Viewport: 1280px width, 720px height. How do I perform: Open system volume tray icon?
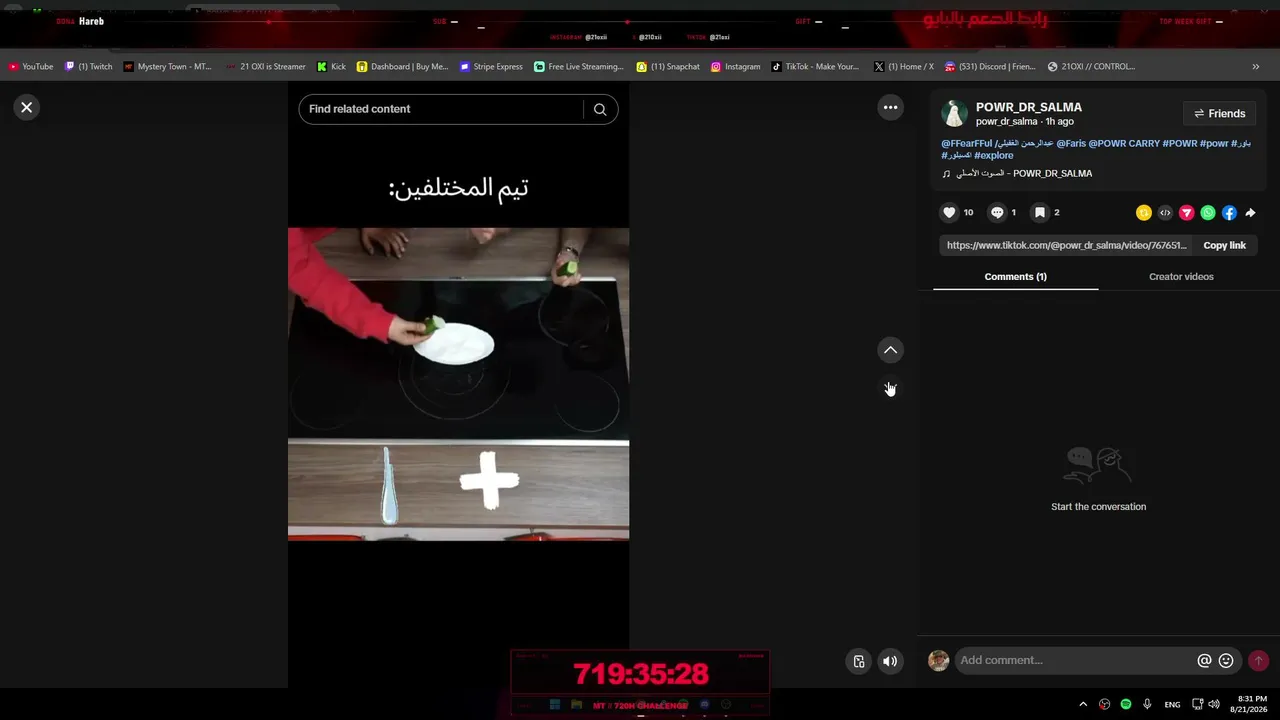pyautogui.click(x=1214, y=704)
